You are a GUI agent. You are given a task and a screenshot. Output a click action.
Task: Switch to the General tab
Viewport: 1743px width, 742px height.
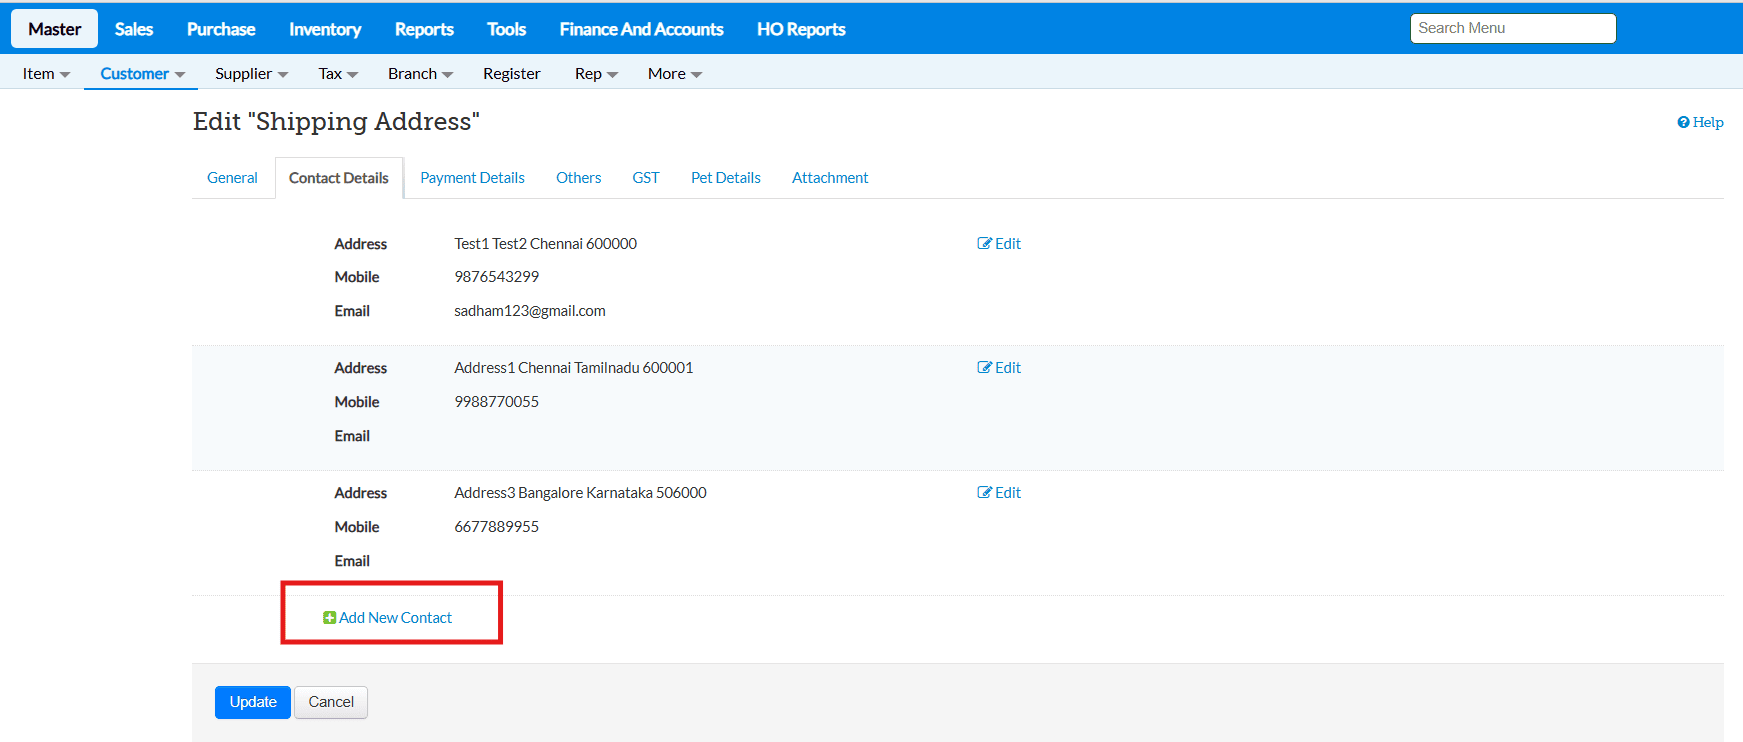coord(232,178)
